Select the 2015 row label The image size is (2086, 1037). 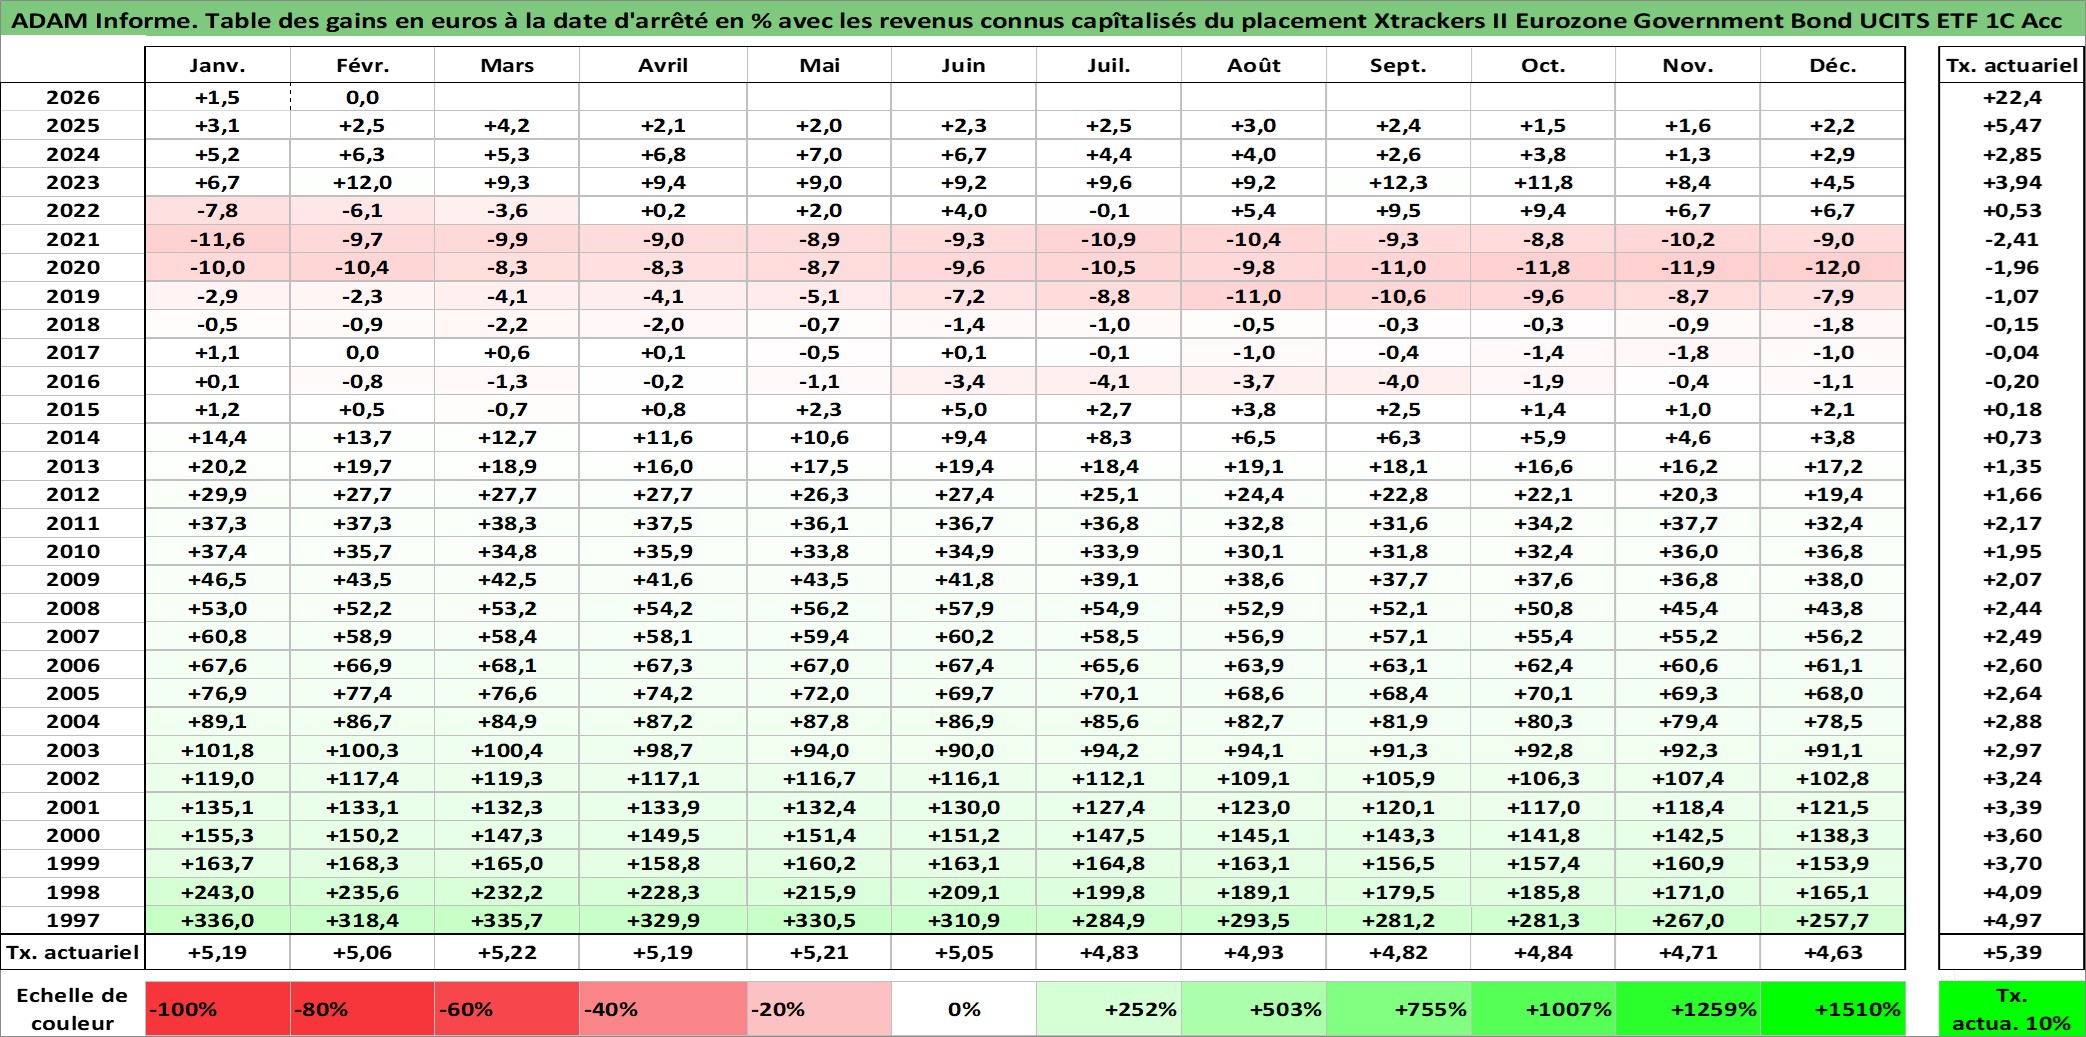[x=73, y=409]
